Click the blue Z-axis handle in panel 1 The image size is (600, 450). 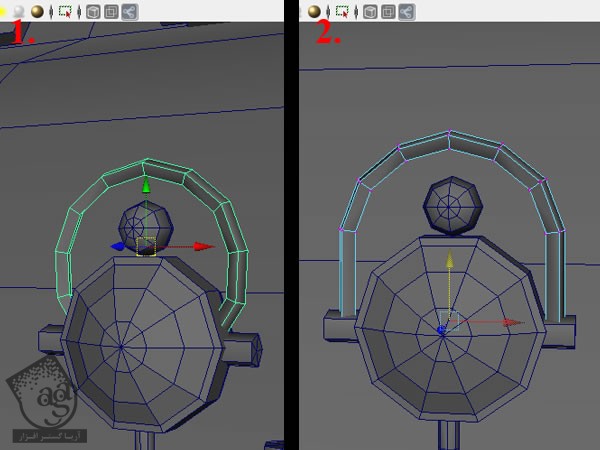pos(118,246)
